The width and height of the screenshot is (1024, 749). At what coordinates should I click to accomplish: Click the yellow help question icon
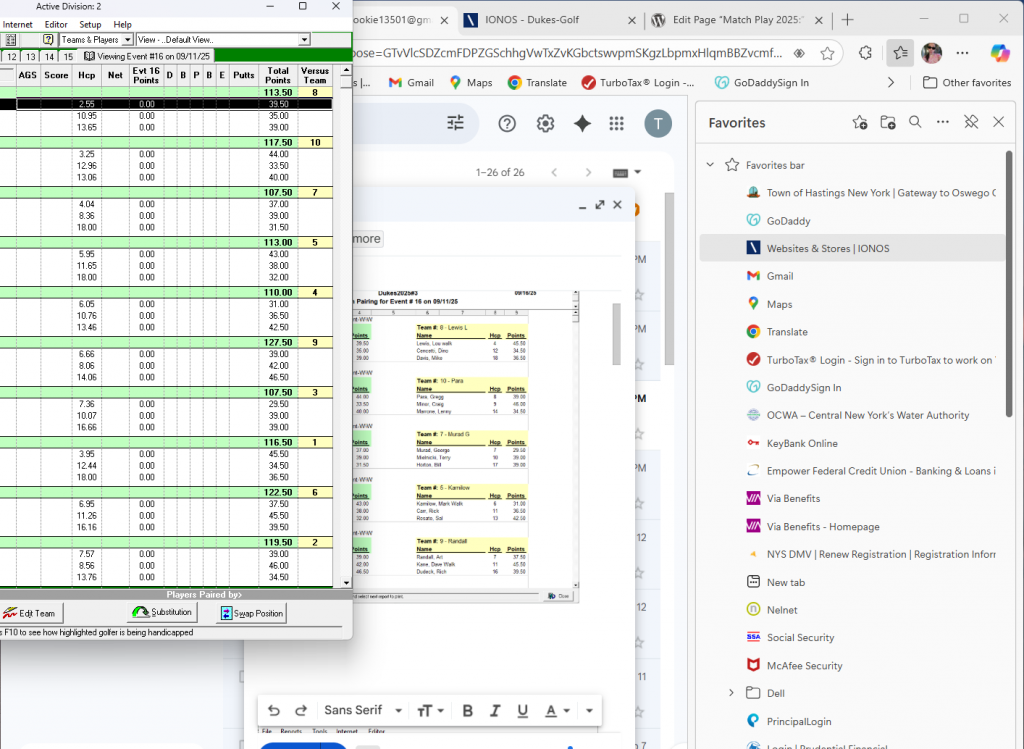47,40
